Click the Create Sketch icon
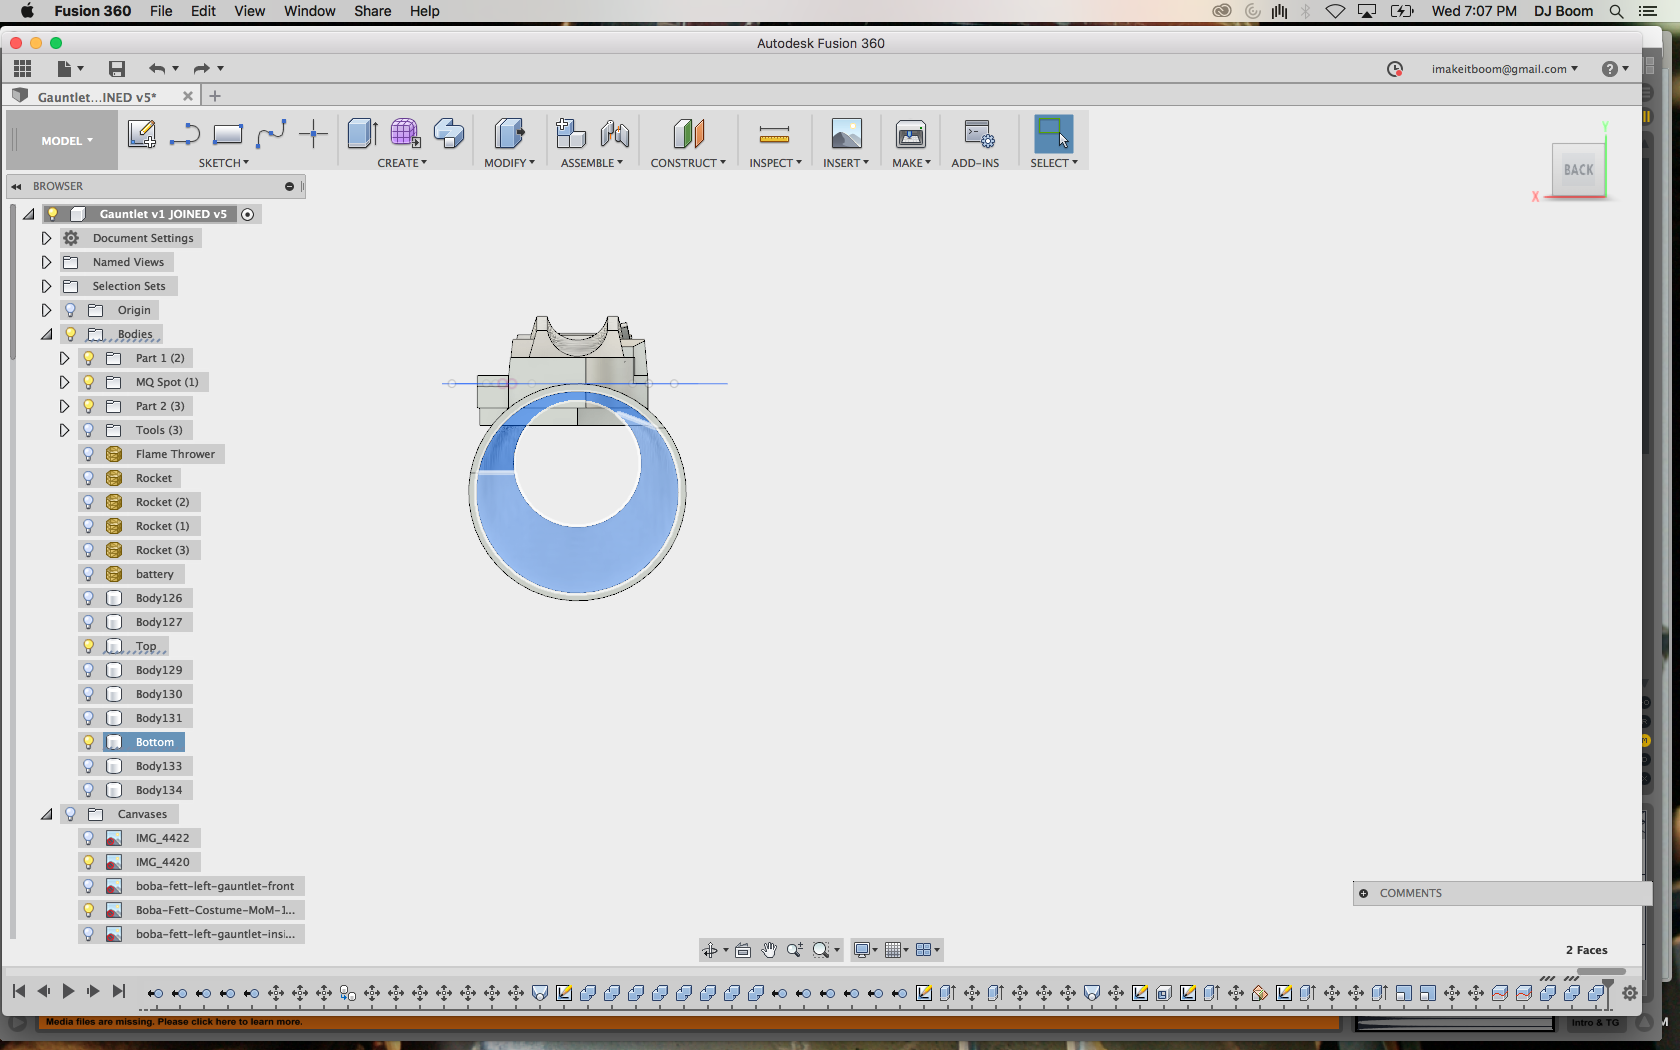The width and height of the screenshot is (1680, 1050). [142, 134]
